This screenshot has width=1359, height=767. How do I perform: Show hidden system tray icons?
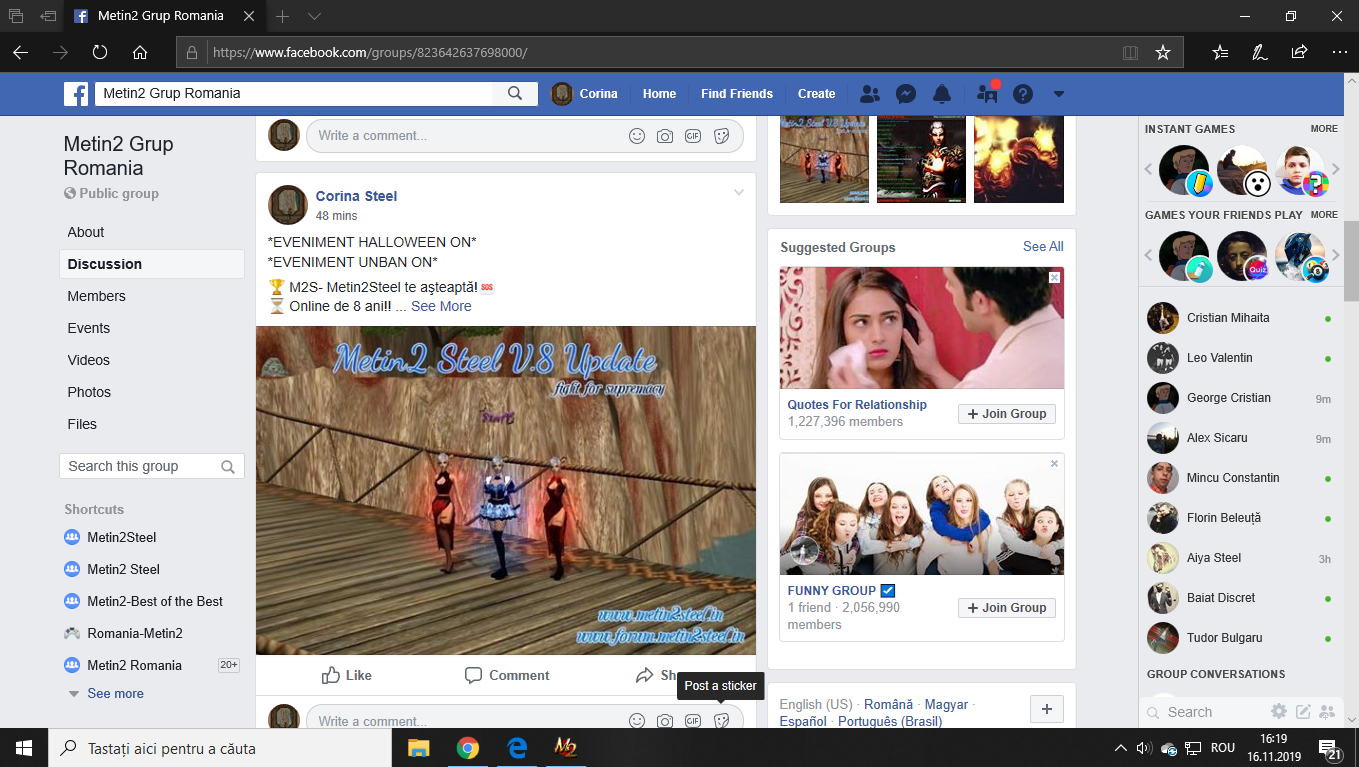click(1120, 747)
